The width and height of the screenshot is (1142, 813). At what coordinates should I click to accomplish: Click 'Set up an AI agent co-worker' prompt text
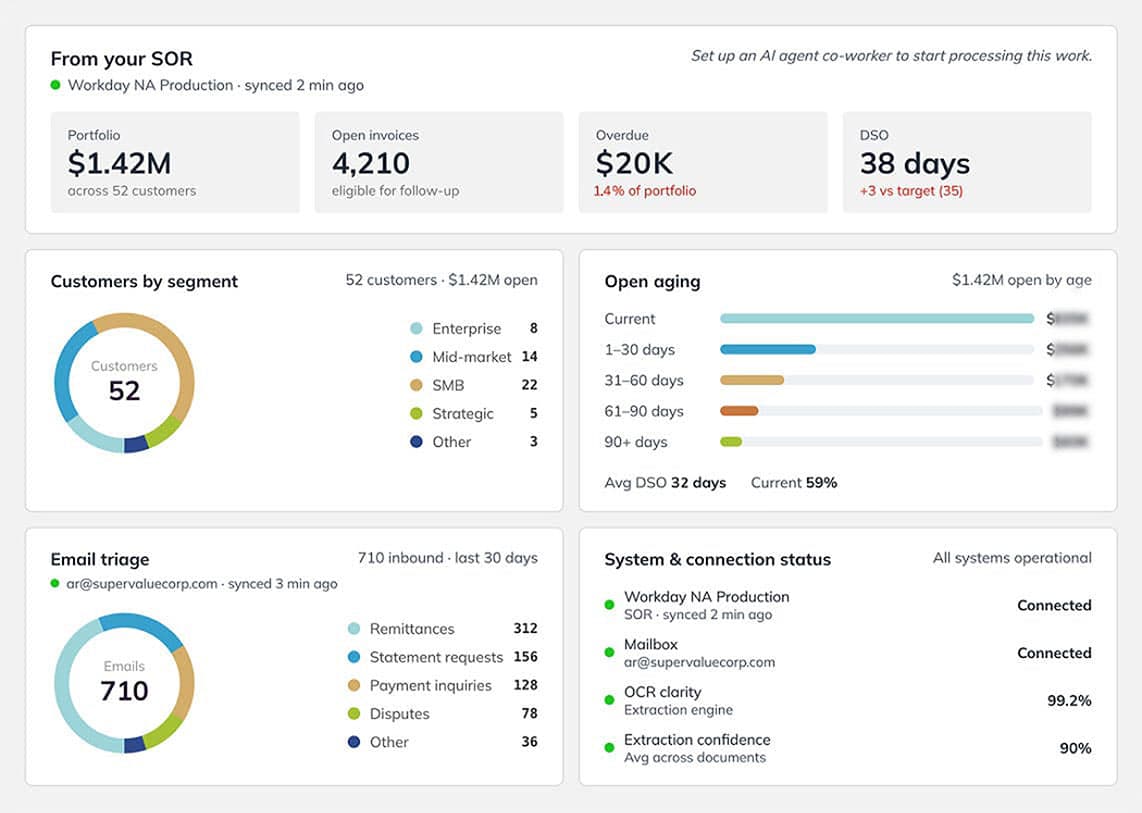(891, 56)
